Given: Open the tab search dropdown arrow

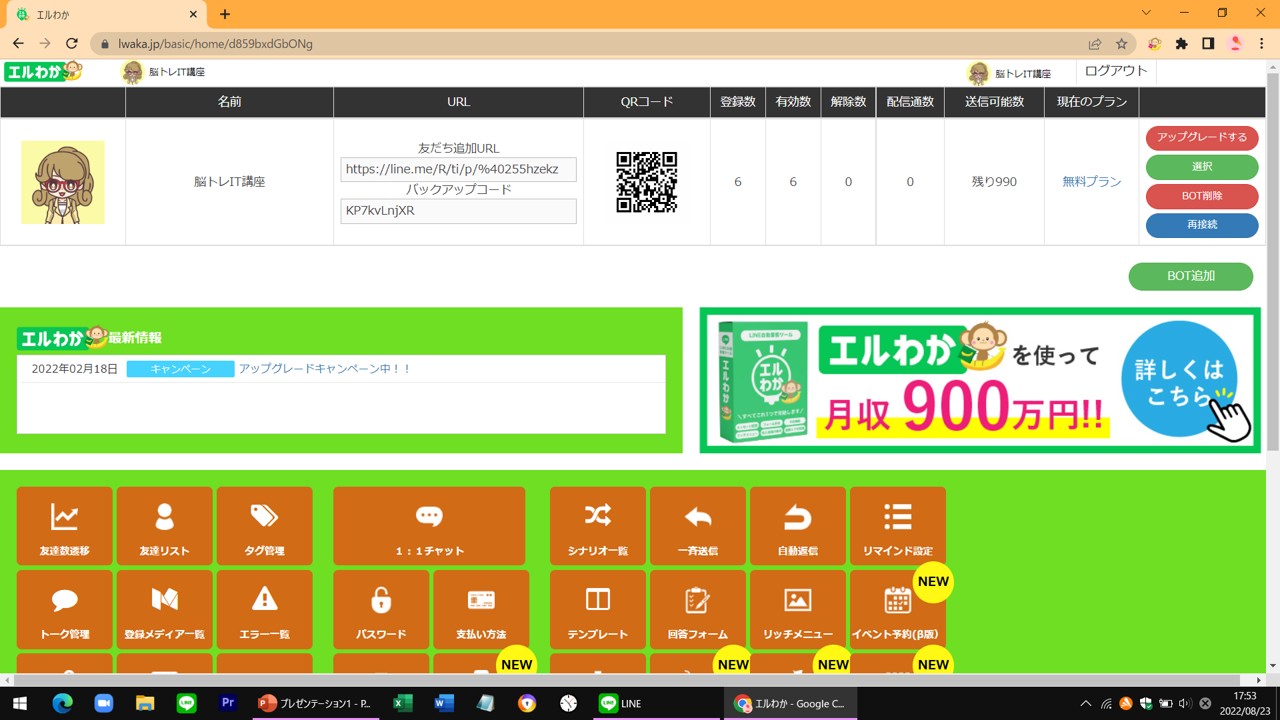Looking at the screenshot, I should (x=1146, y=13).
